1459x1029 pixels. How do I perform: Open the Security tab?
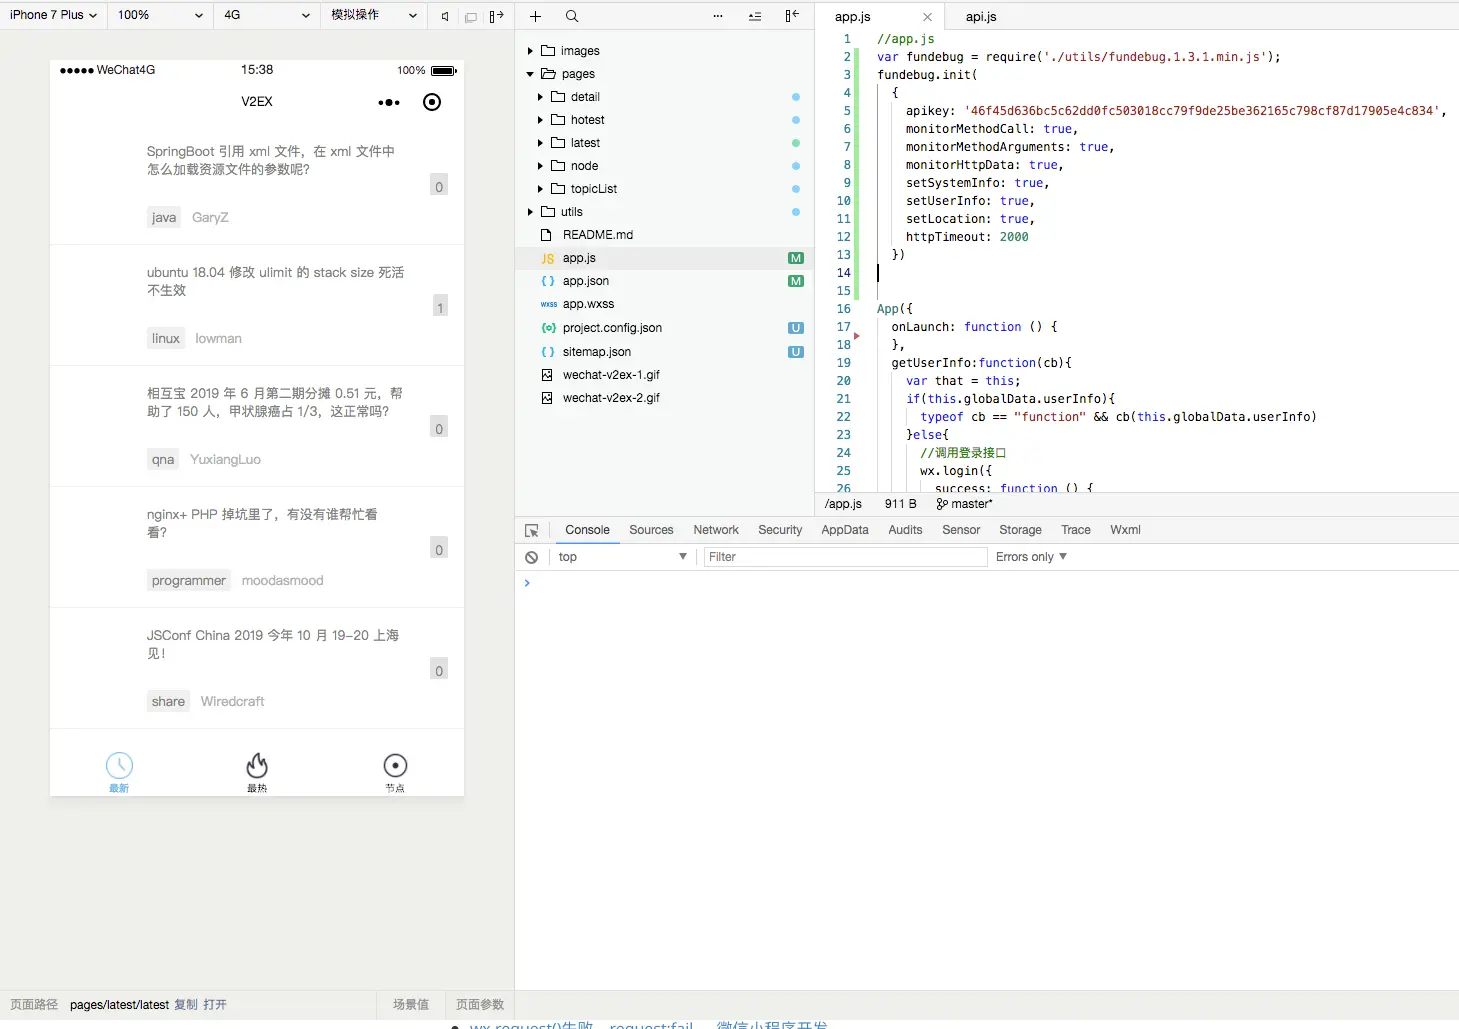tap(780, 530)
